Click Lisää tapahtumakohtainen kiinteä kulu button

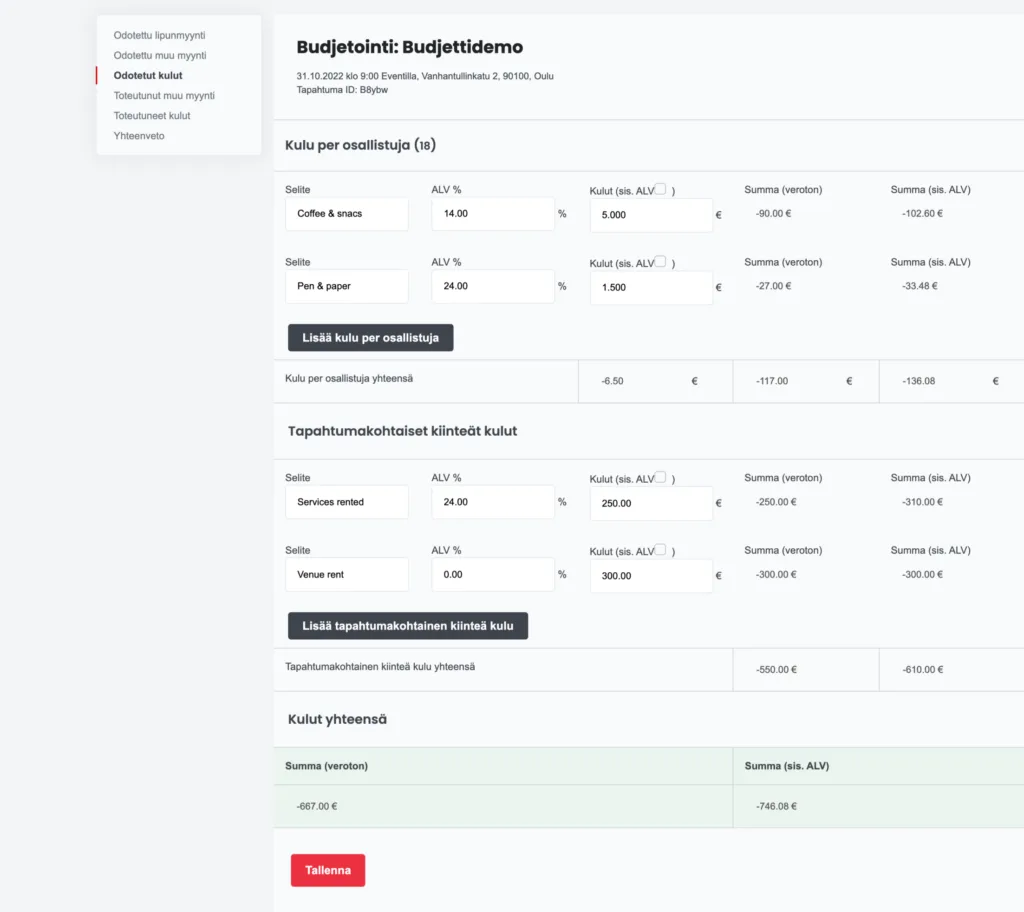coord(407,626)
